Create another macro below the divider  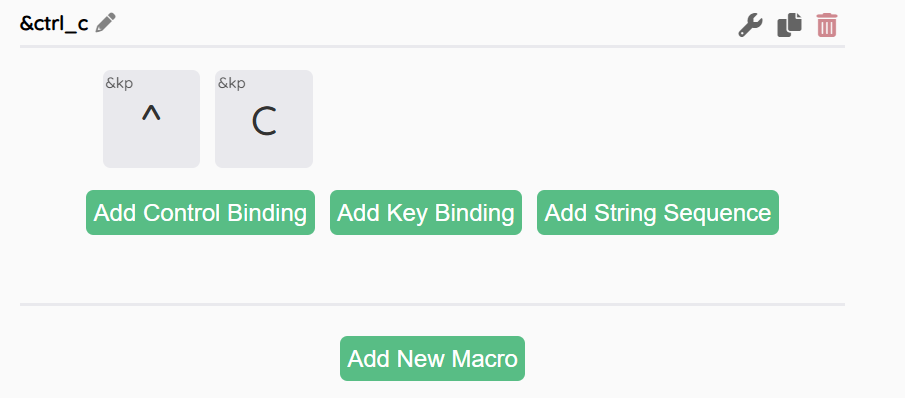(432, 358)
